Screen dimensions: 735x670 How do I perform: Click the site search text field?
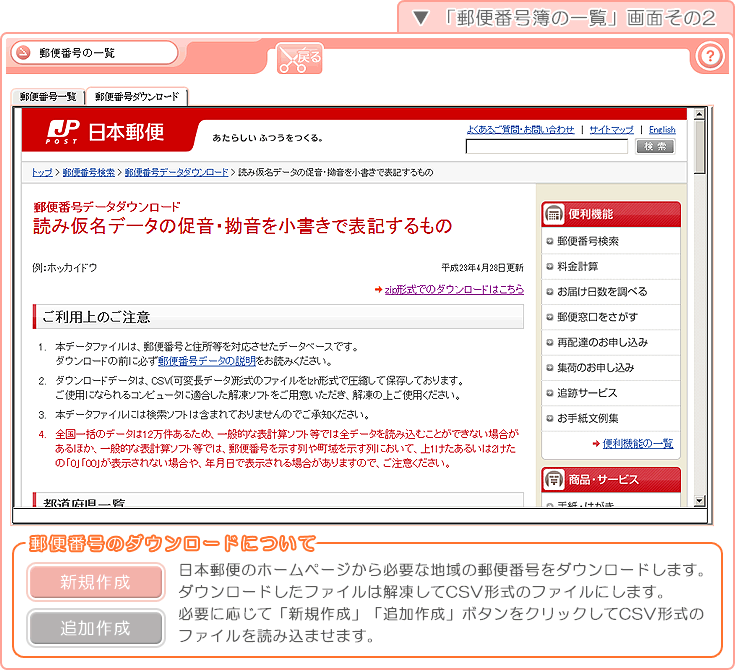546,147
